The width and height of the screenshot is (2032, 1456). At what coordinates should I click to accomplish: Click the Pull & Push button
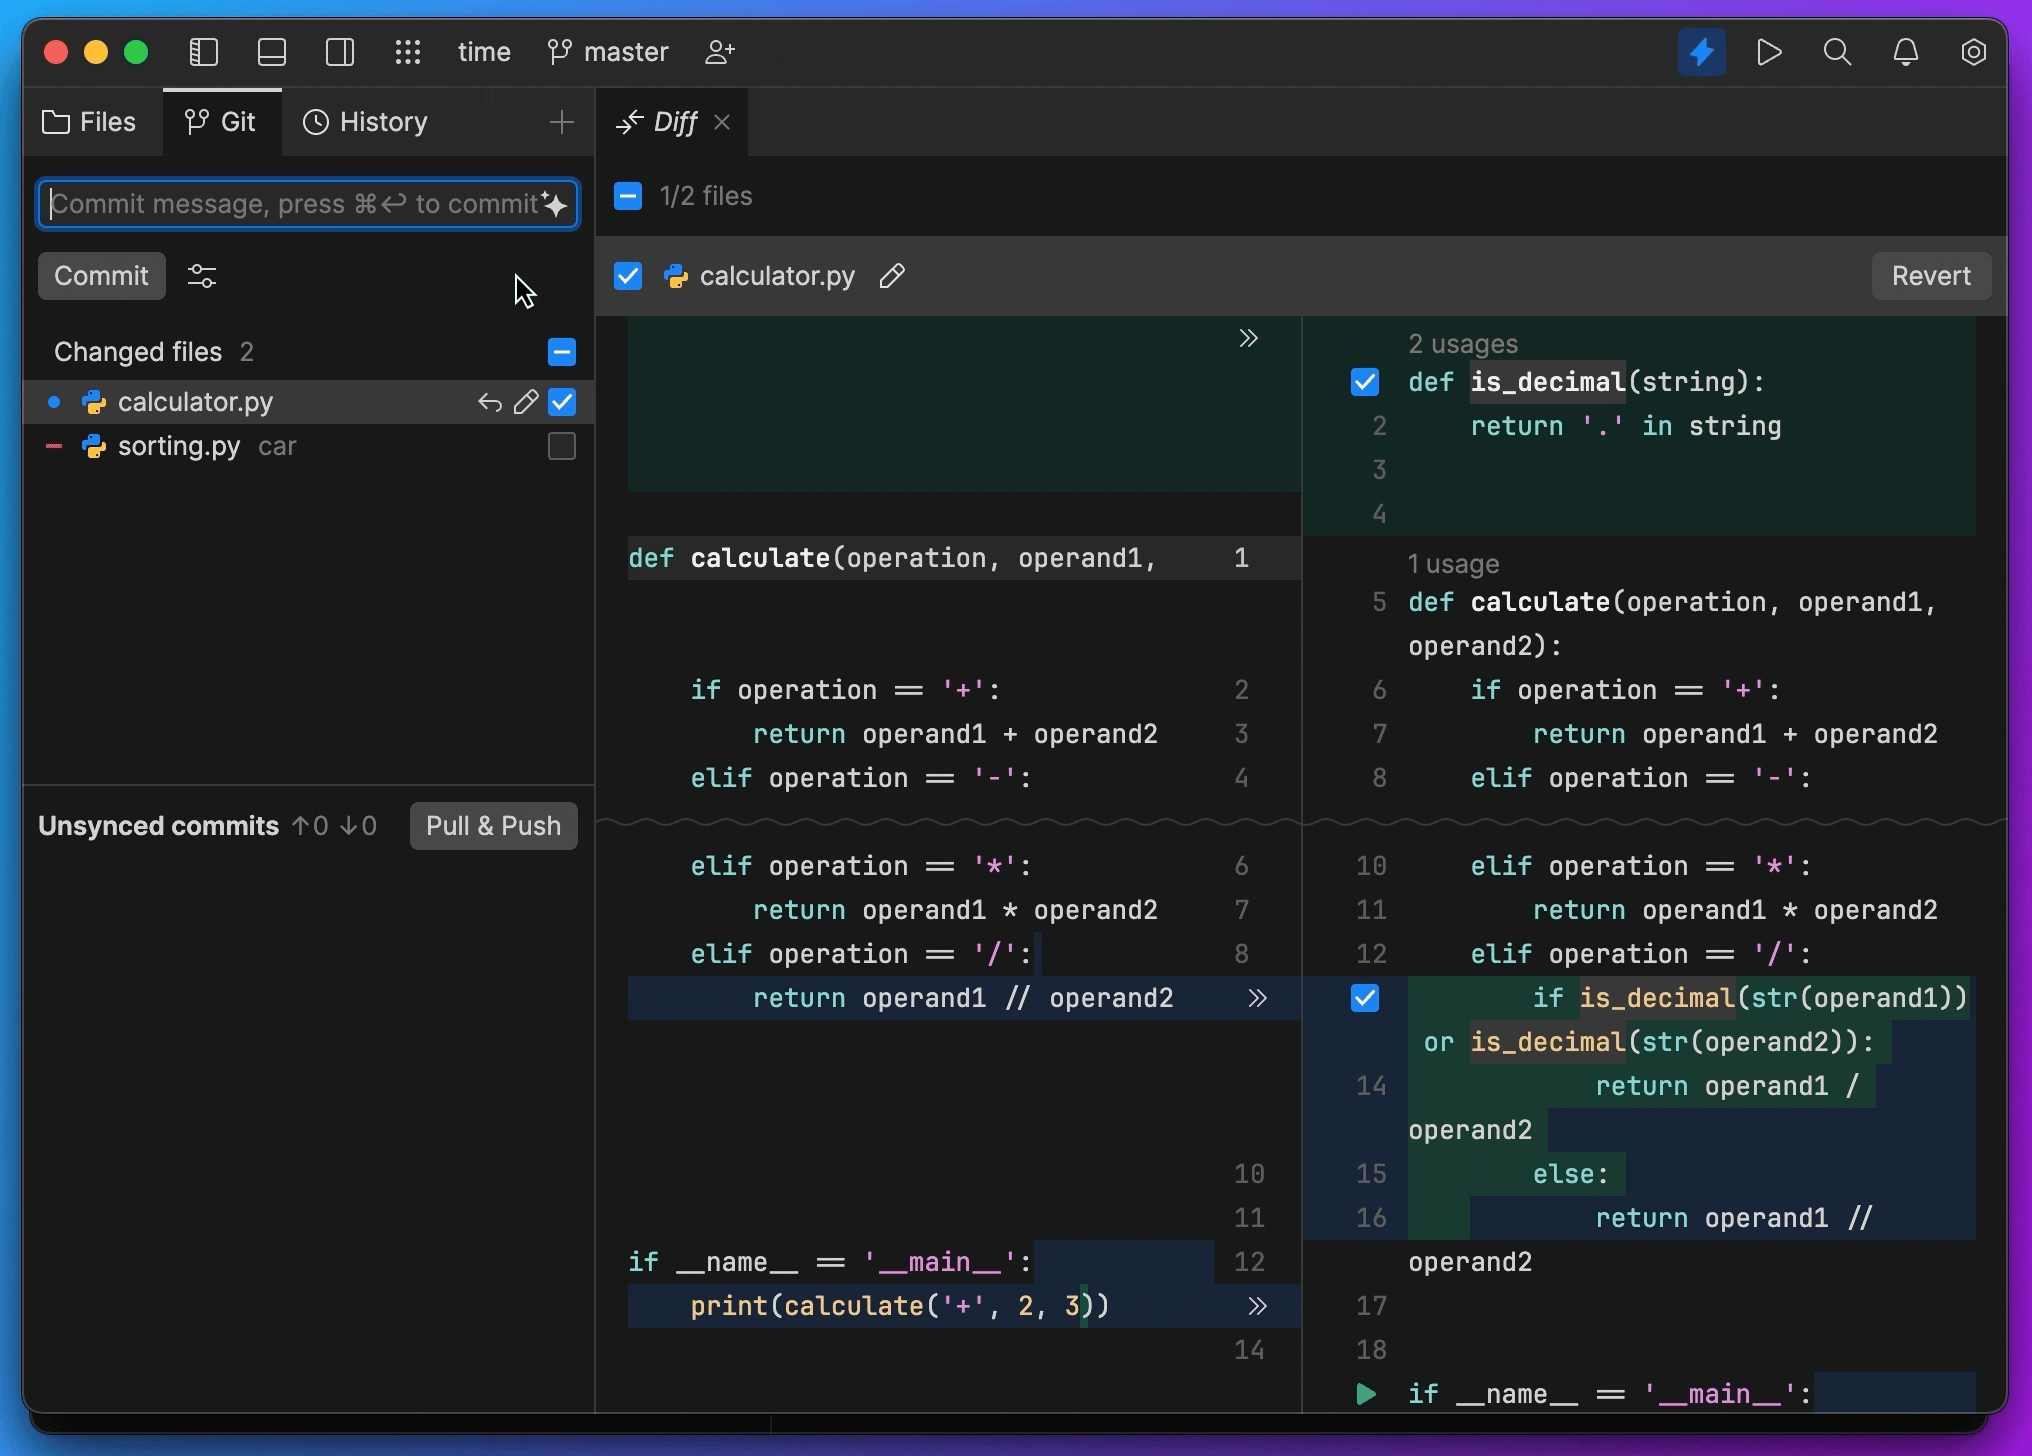click(x=493, y=824)
